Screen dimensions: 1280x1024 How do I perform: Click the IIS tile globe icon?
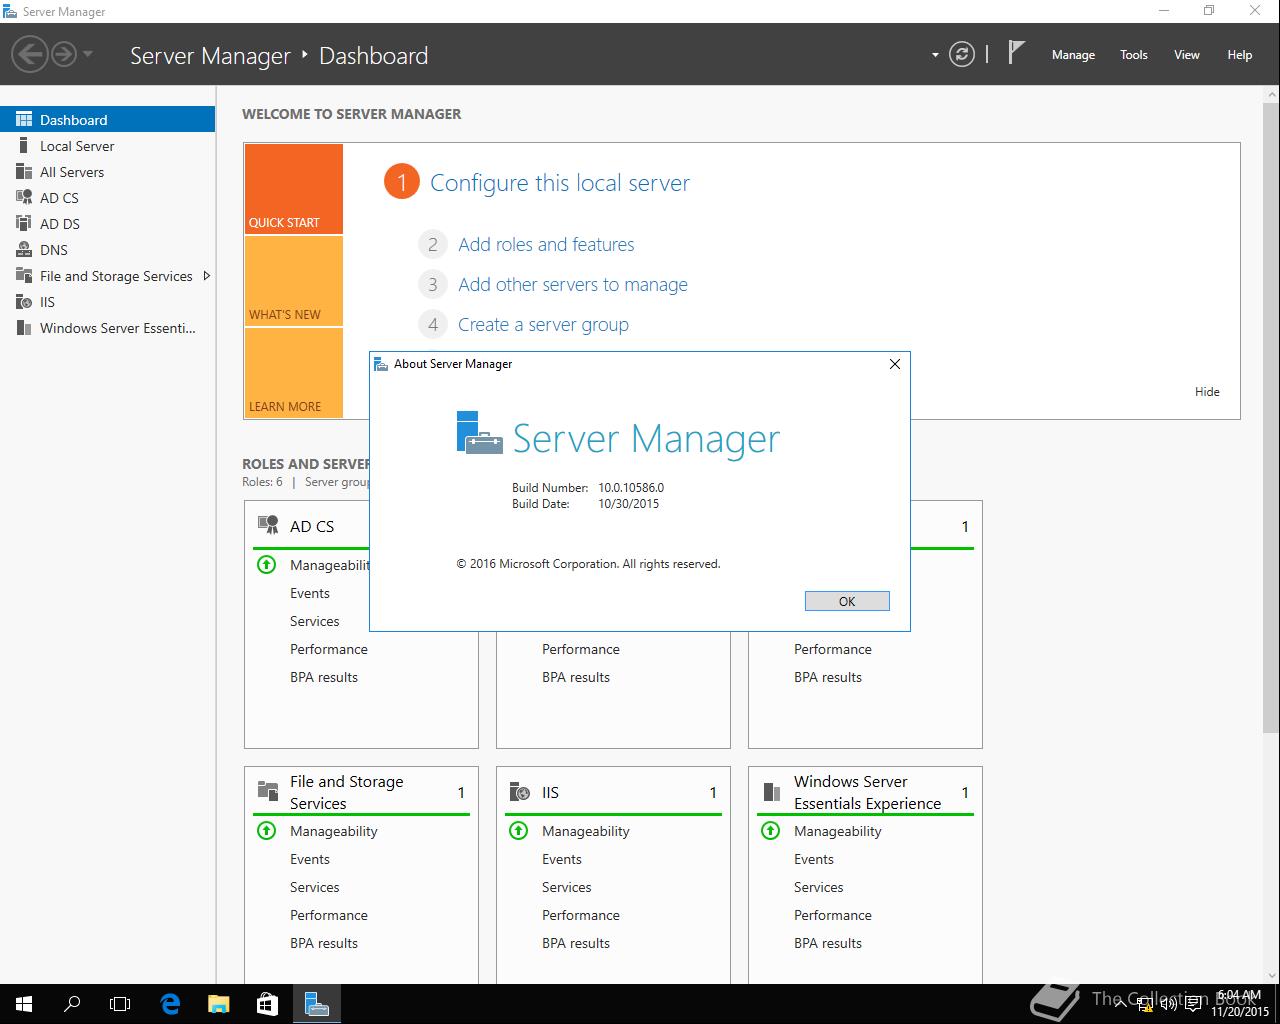point(520,792)
